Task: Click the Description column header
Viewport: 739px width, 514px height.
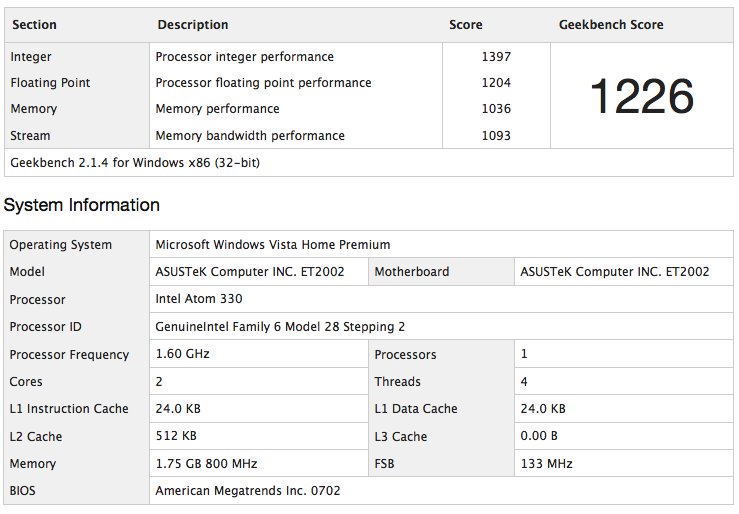Action: (x=192, y=25)
